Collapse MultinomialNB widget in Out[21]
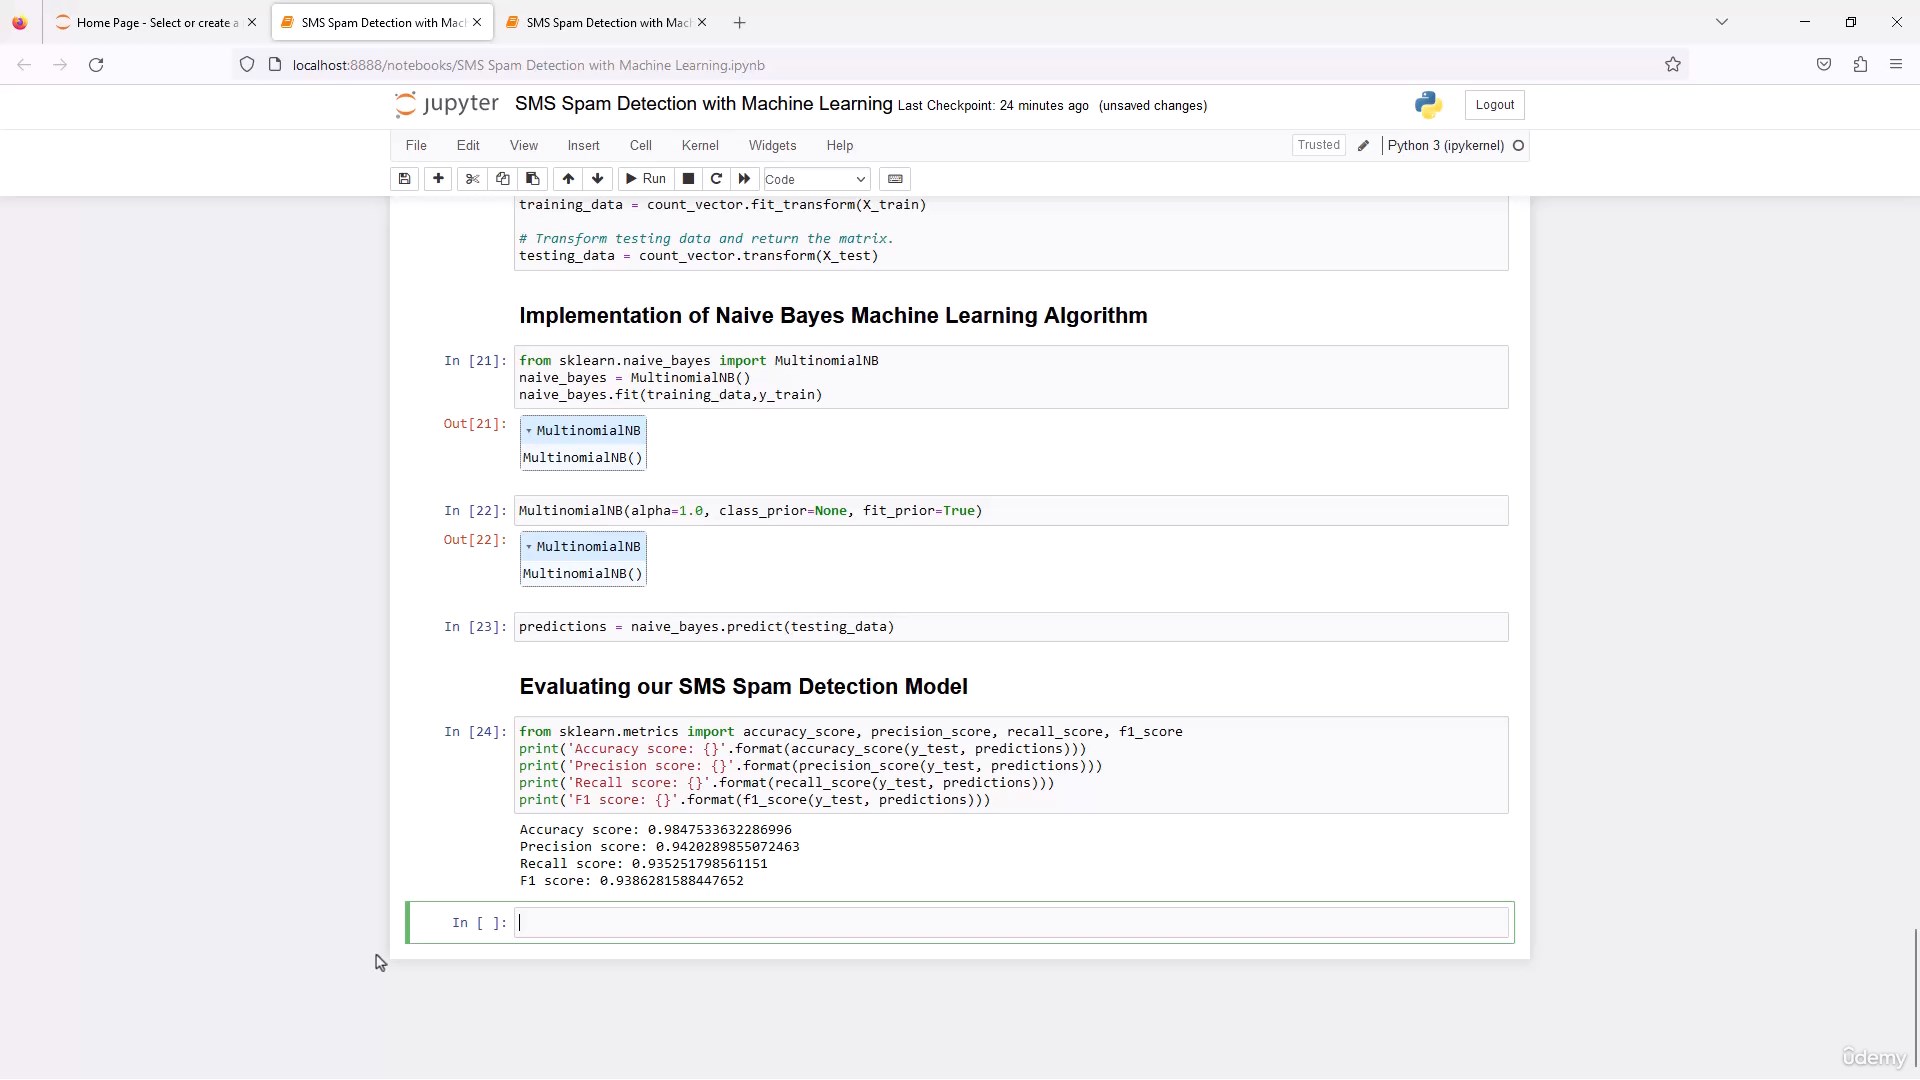Viewport: 1920px width, 1080px height. click(529, 431)
